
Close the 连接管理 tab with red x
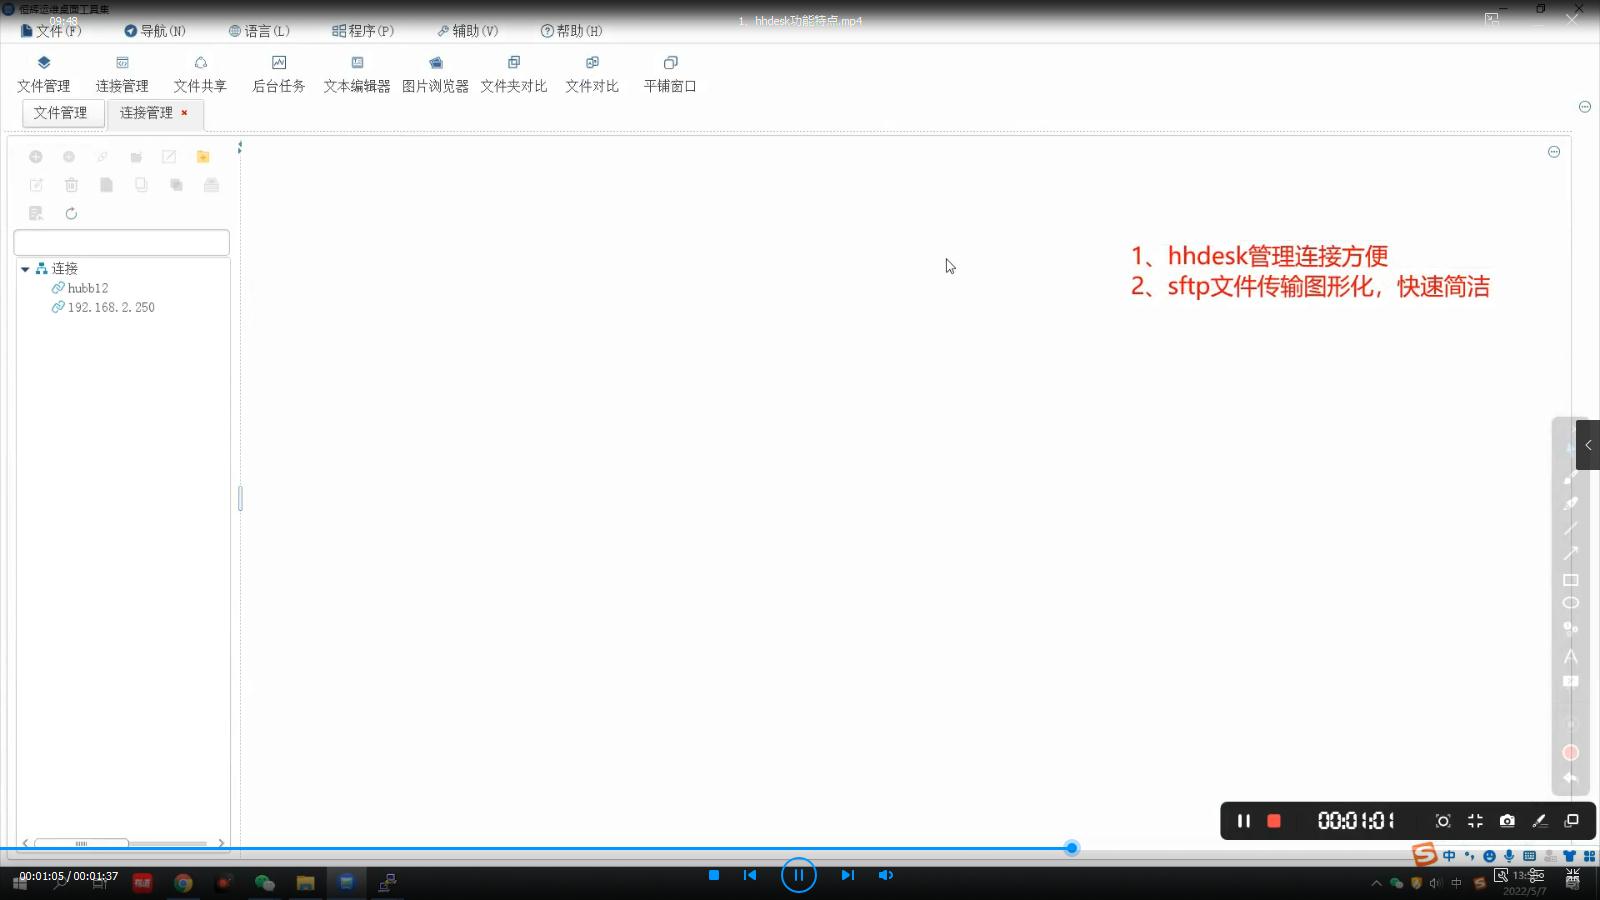pyautogui.click(x=184, y=113)
